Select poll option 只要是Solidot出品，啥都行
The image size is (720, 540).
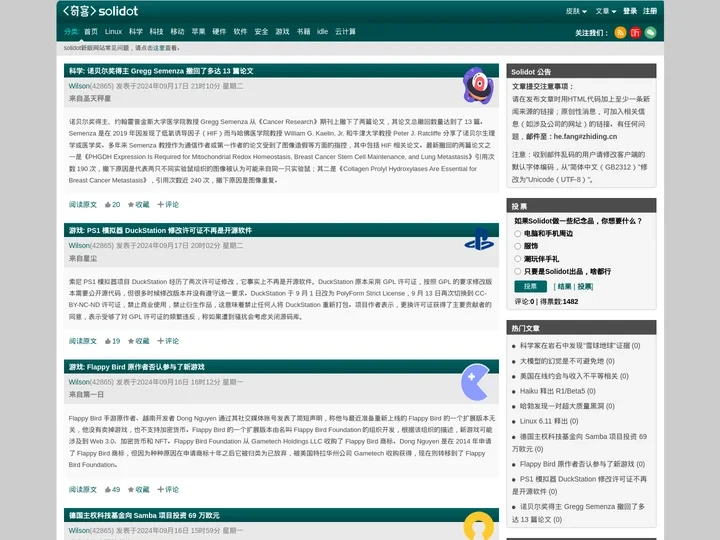click(518, 271)
